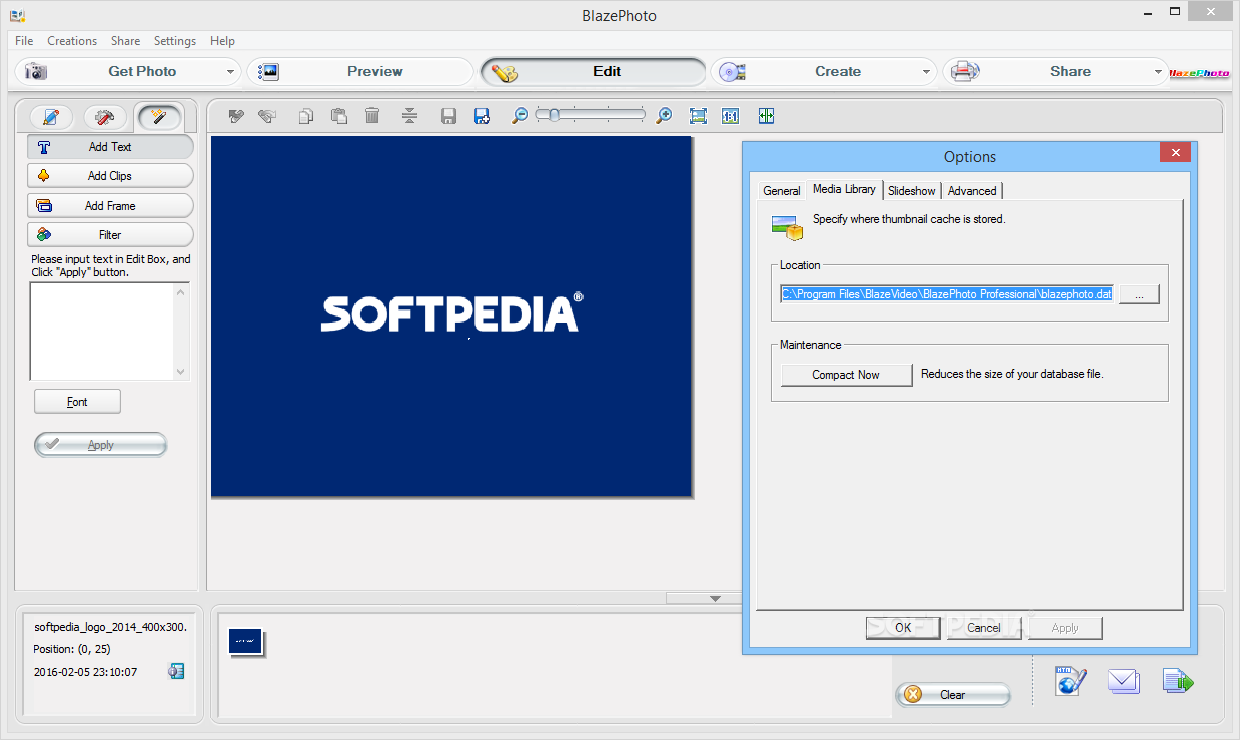Click the fit width arrows icon
1240x740 pixels.
pos(766,116)
